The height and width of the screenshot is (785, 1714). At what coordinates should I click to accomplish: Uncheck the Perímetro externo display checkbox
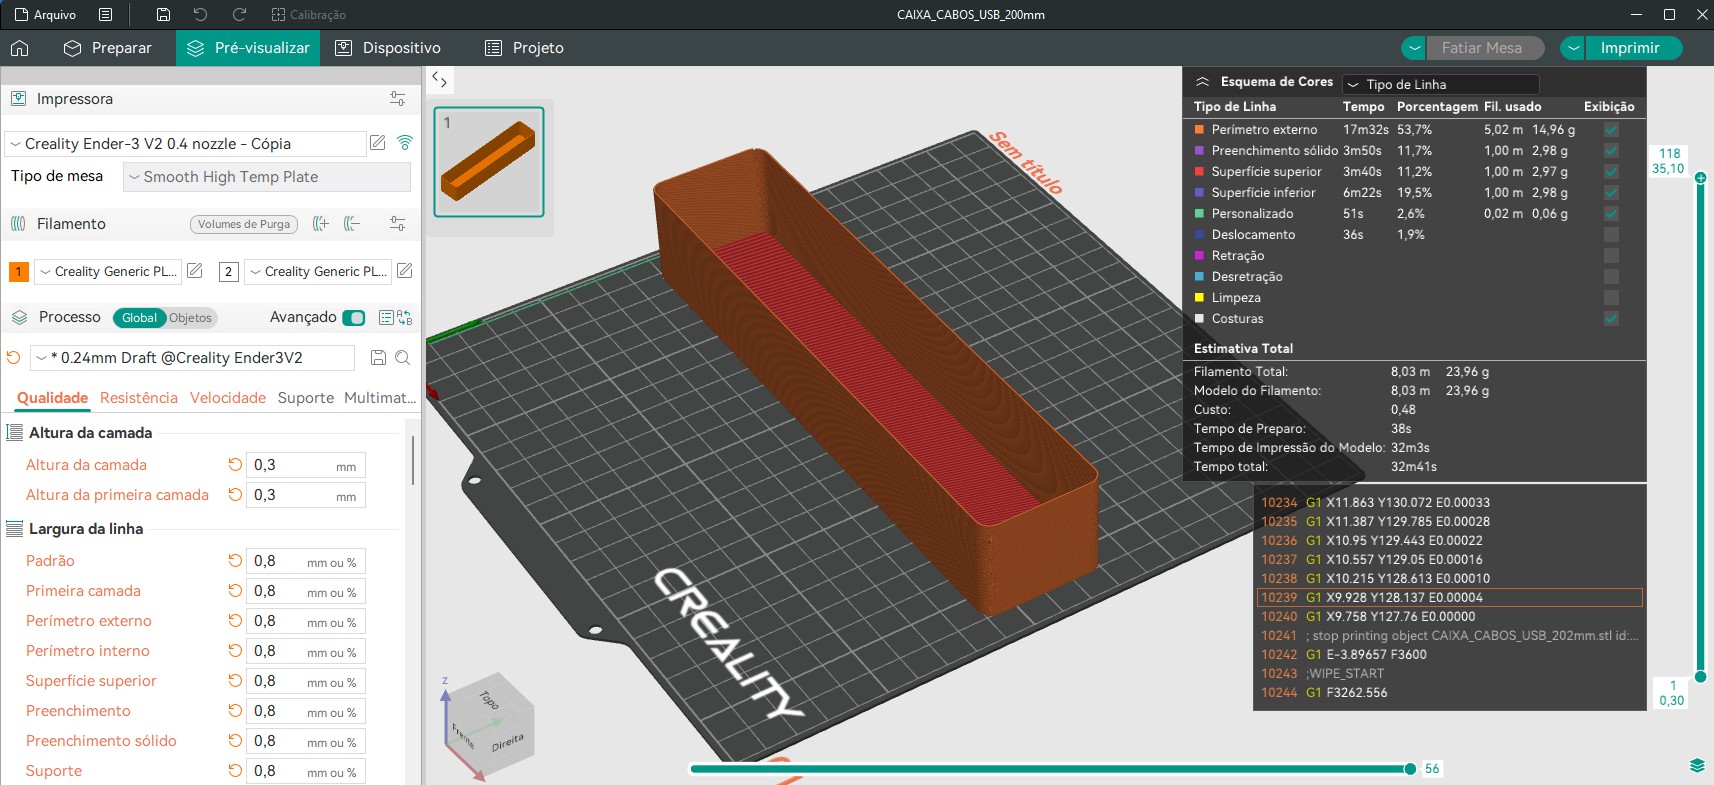[x=1610, y=130]
